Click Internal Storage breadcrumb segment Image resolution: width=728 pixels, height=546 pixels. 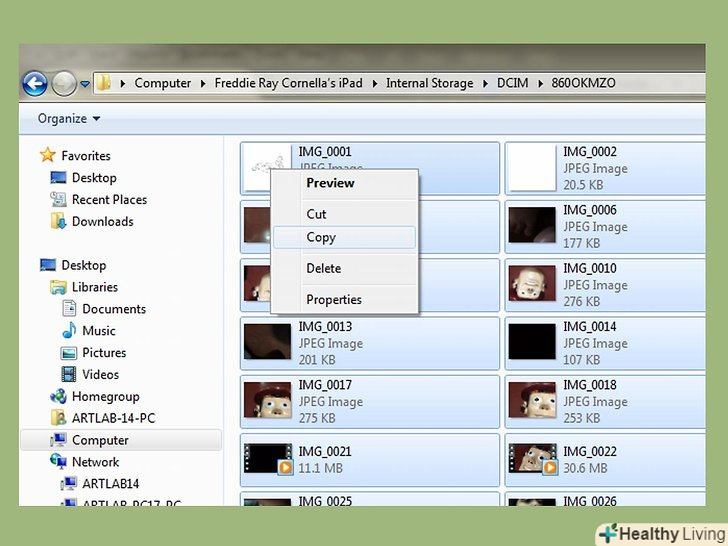(429, 83)
